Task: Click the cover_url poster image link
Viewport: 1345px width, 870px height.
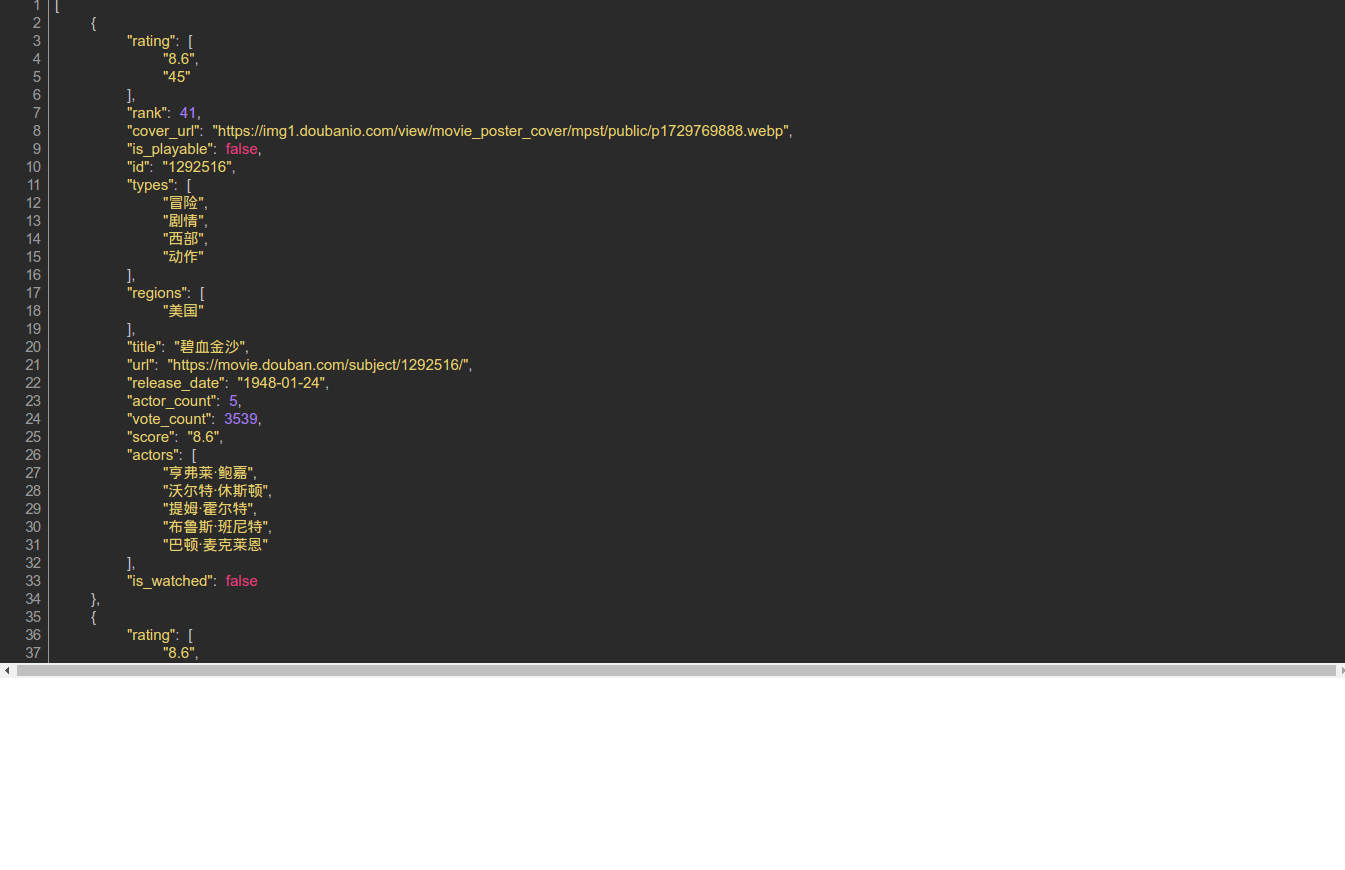Action: click(501, 131)
